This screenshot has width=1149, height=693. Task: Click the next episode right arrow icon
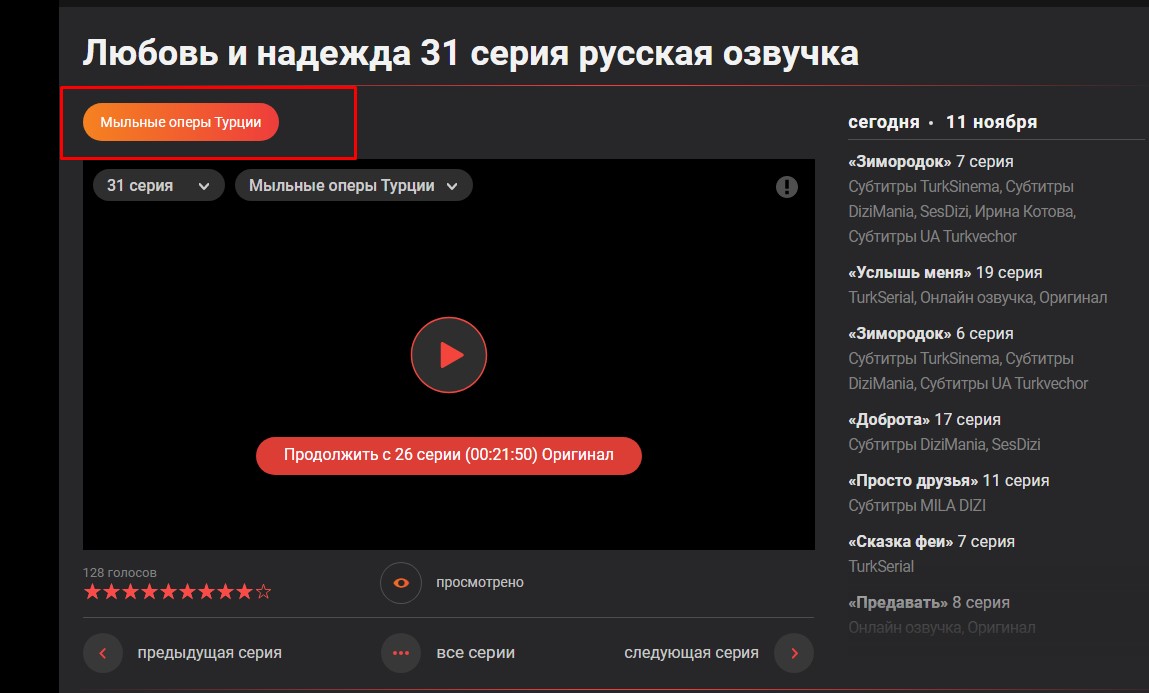pyautogui.click(x=794, y=653)
